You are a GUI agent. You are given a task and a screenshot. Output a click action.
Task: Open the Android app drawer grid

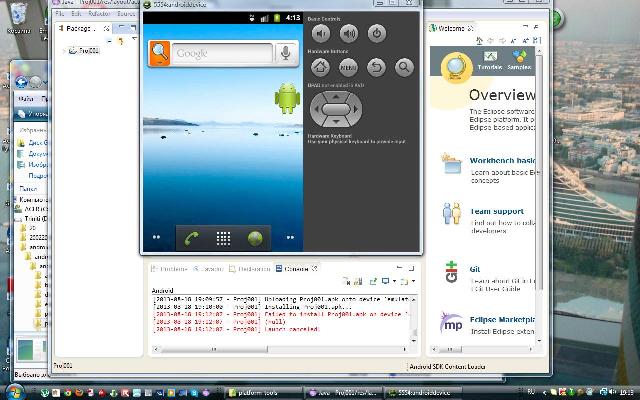223,238
